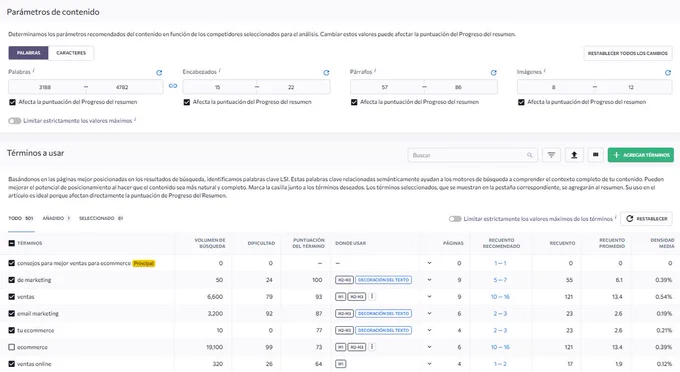This screenshot has width=680, height=372.
Task: Click the yellow Principal badge
Action: (144, 263)
